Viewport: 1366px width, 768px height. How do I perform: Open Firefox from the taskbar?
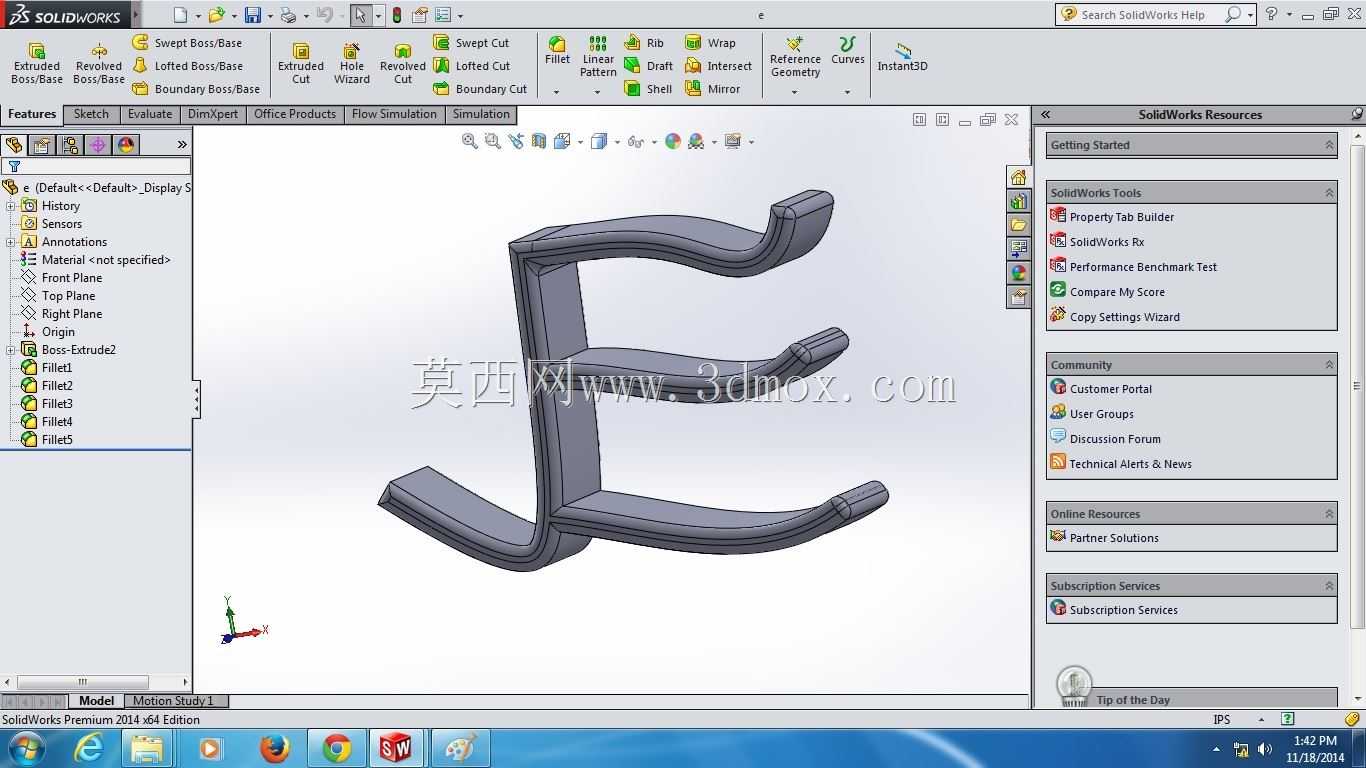tap(274, 748)
